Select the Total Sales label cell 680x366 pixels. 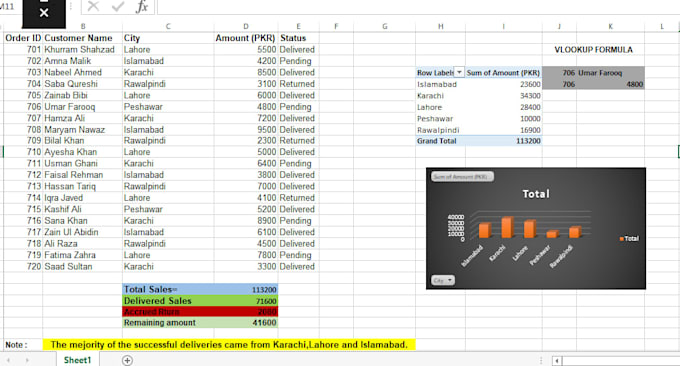[x=168, y=289]
